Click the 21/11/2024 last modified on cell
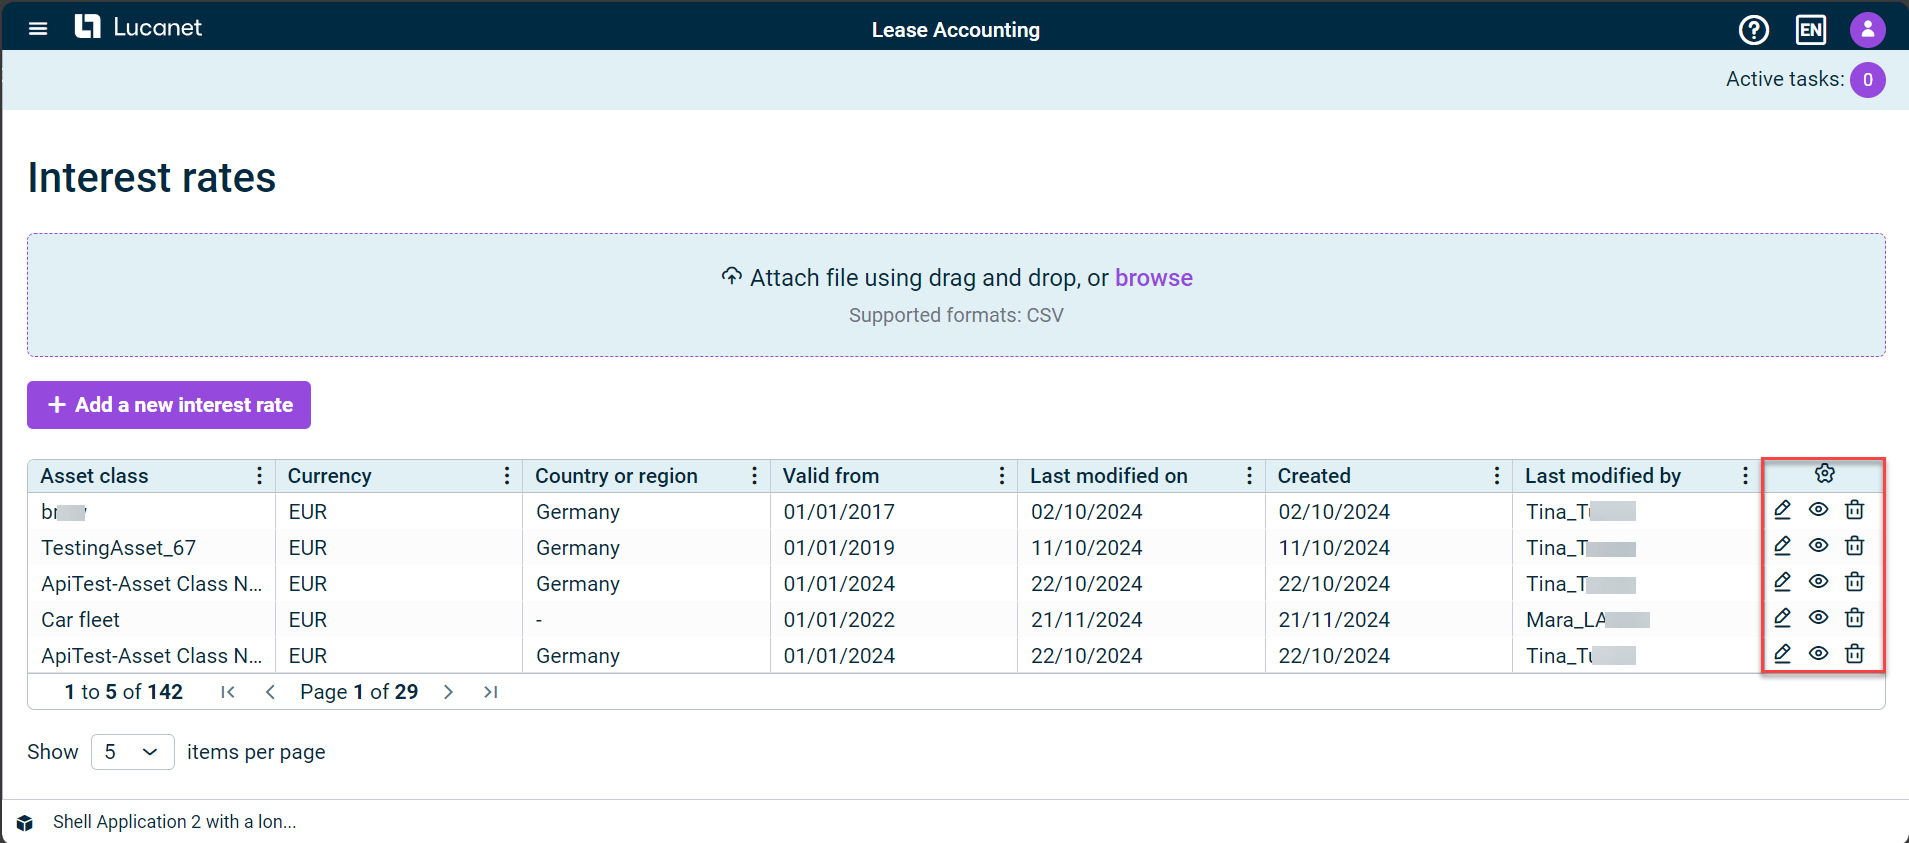Viewport: 1909px width, 843px height. click(1141, 620)
